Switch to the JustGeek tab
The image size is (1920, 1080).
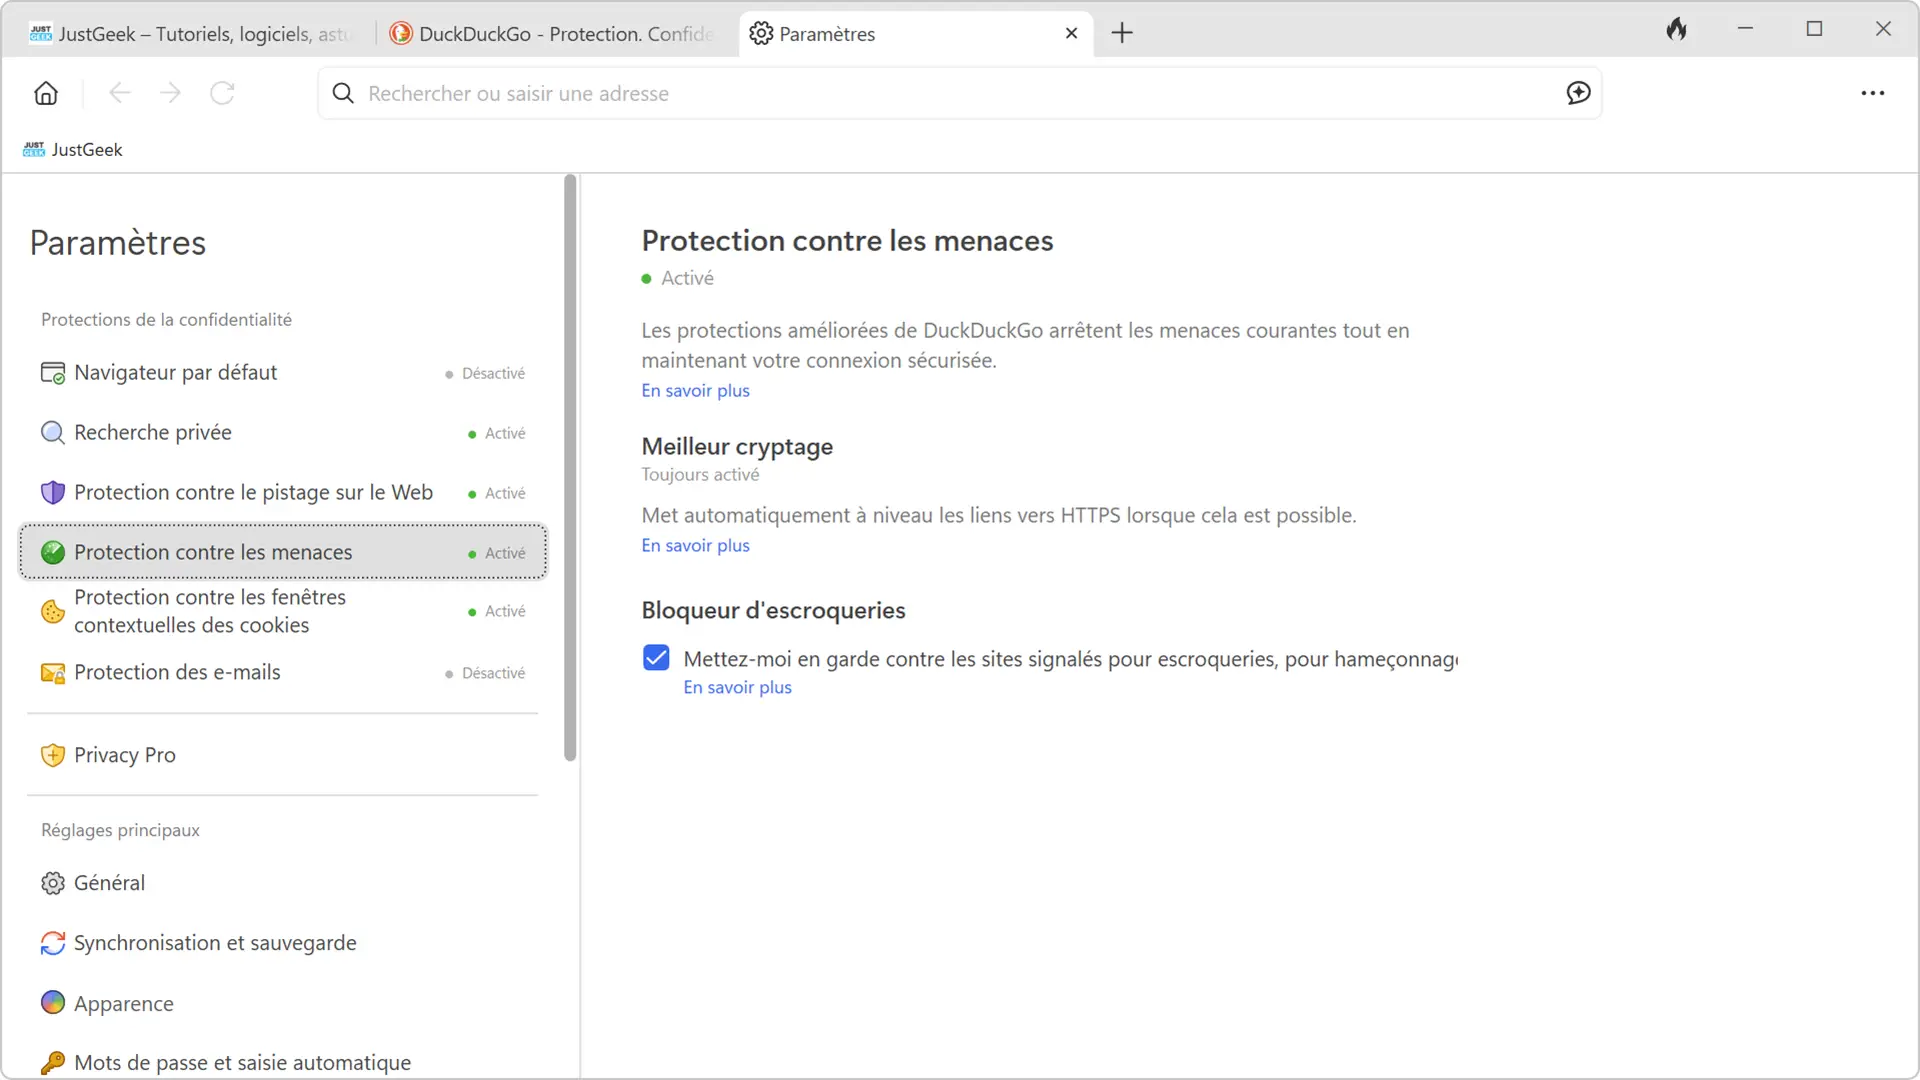[x=190, y=34]
